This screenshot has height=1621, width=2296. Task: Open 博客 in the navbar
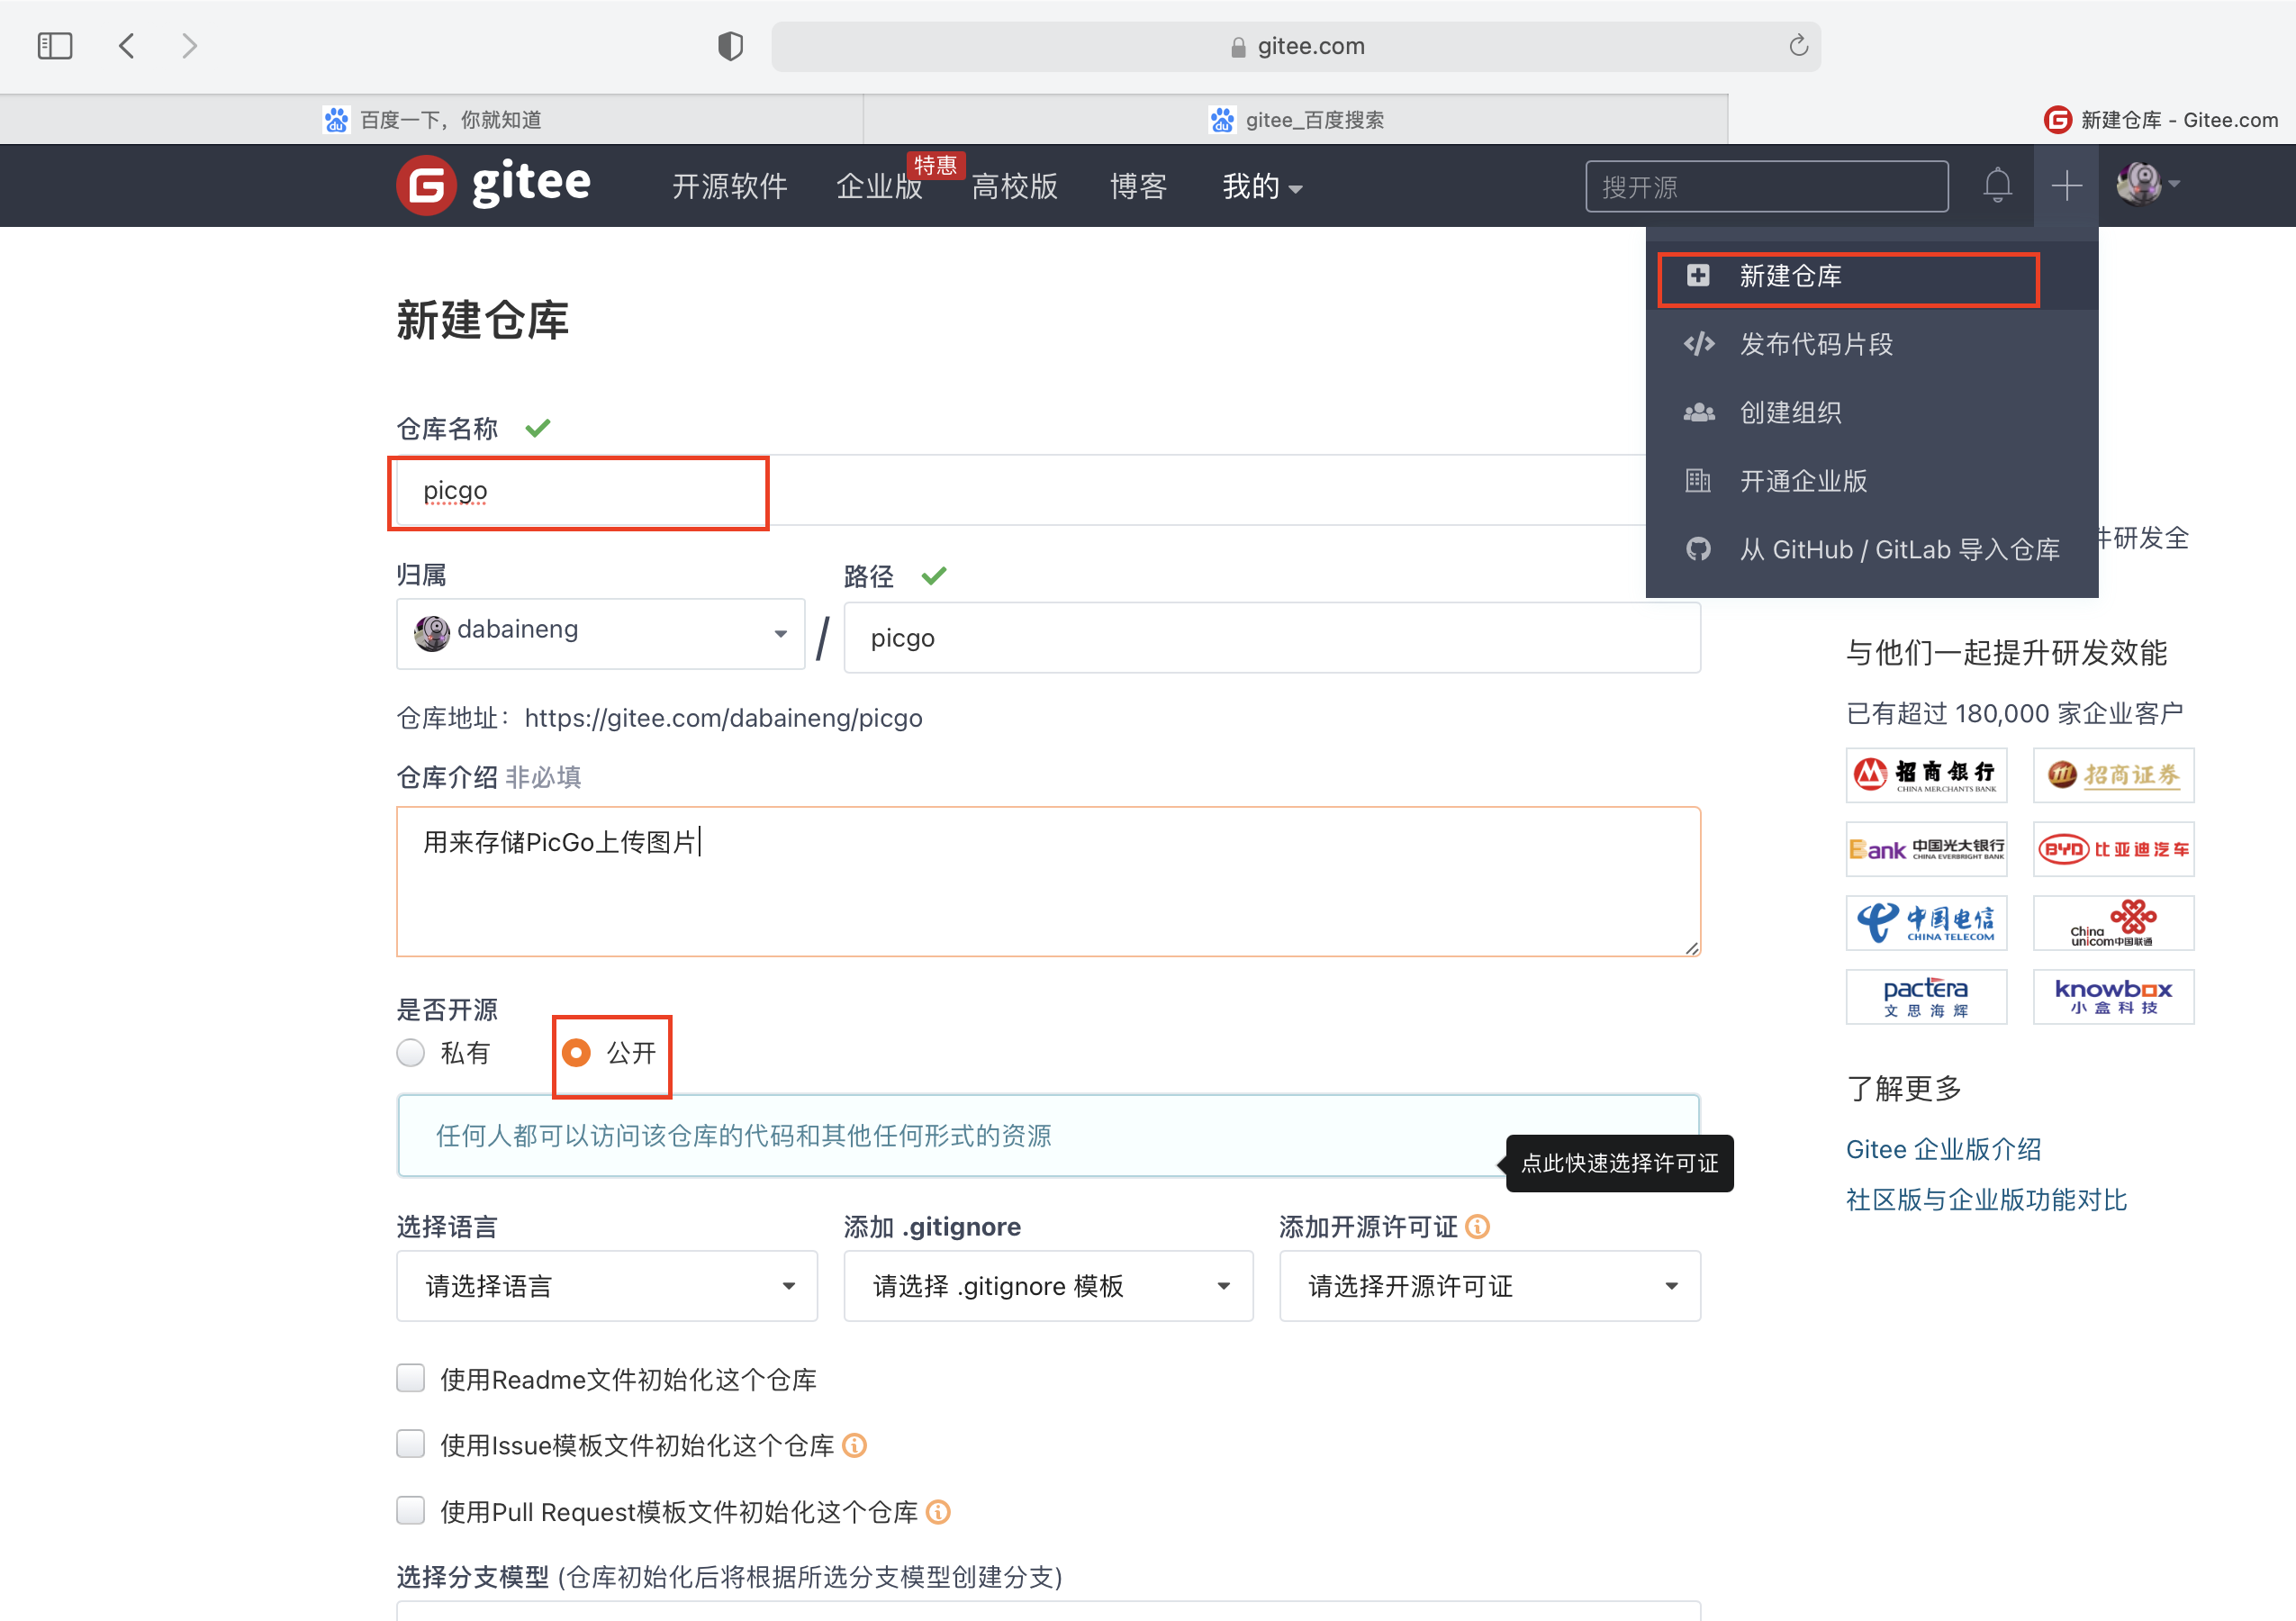point(1138,186)
